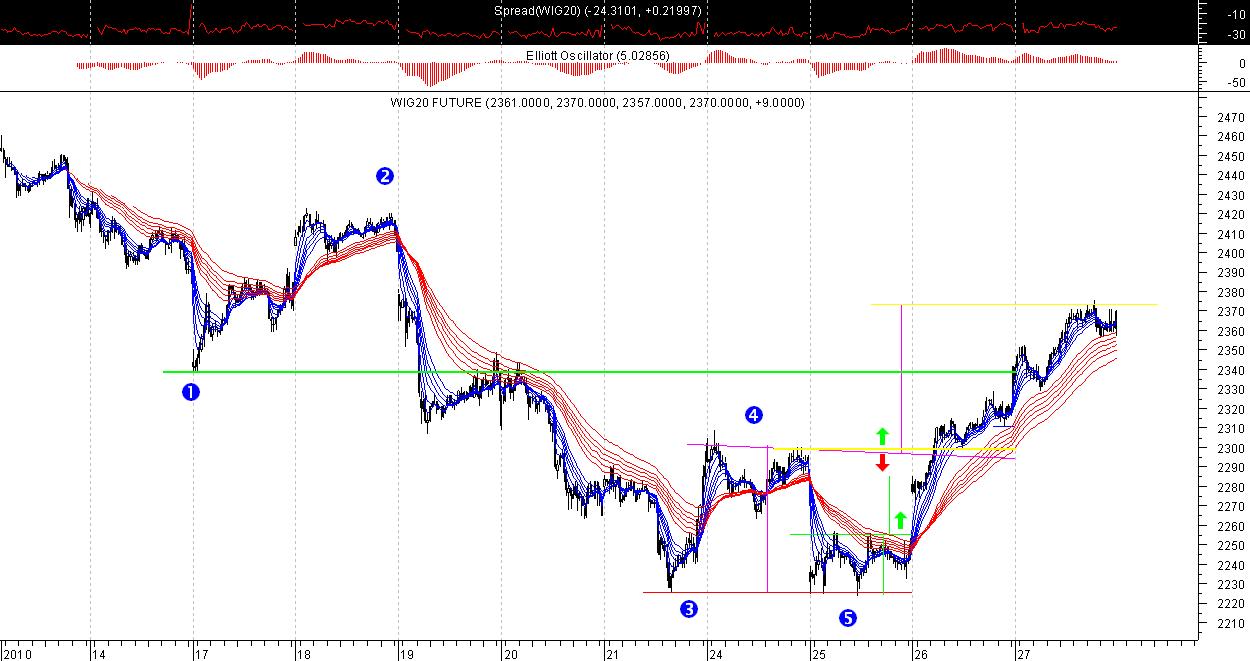Viewport: 1250px width, 661px height.
Task: Select Elliott wave label 3 marker
Action: tap(688, 608)
